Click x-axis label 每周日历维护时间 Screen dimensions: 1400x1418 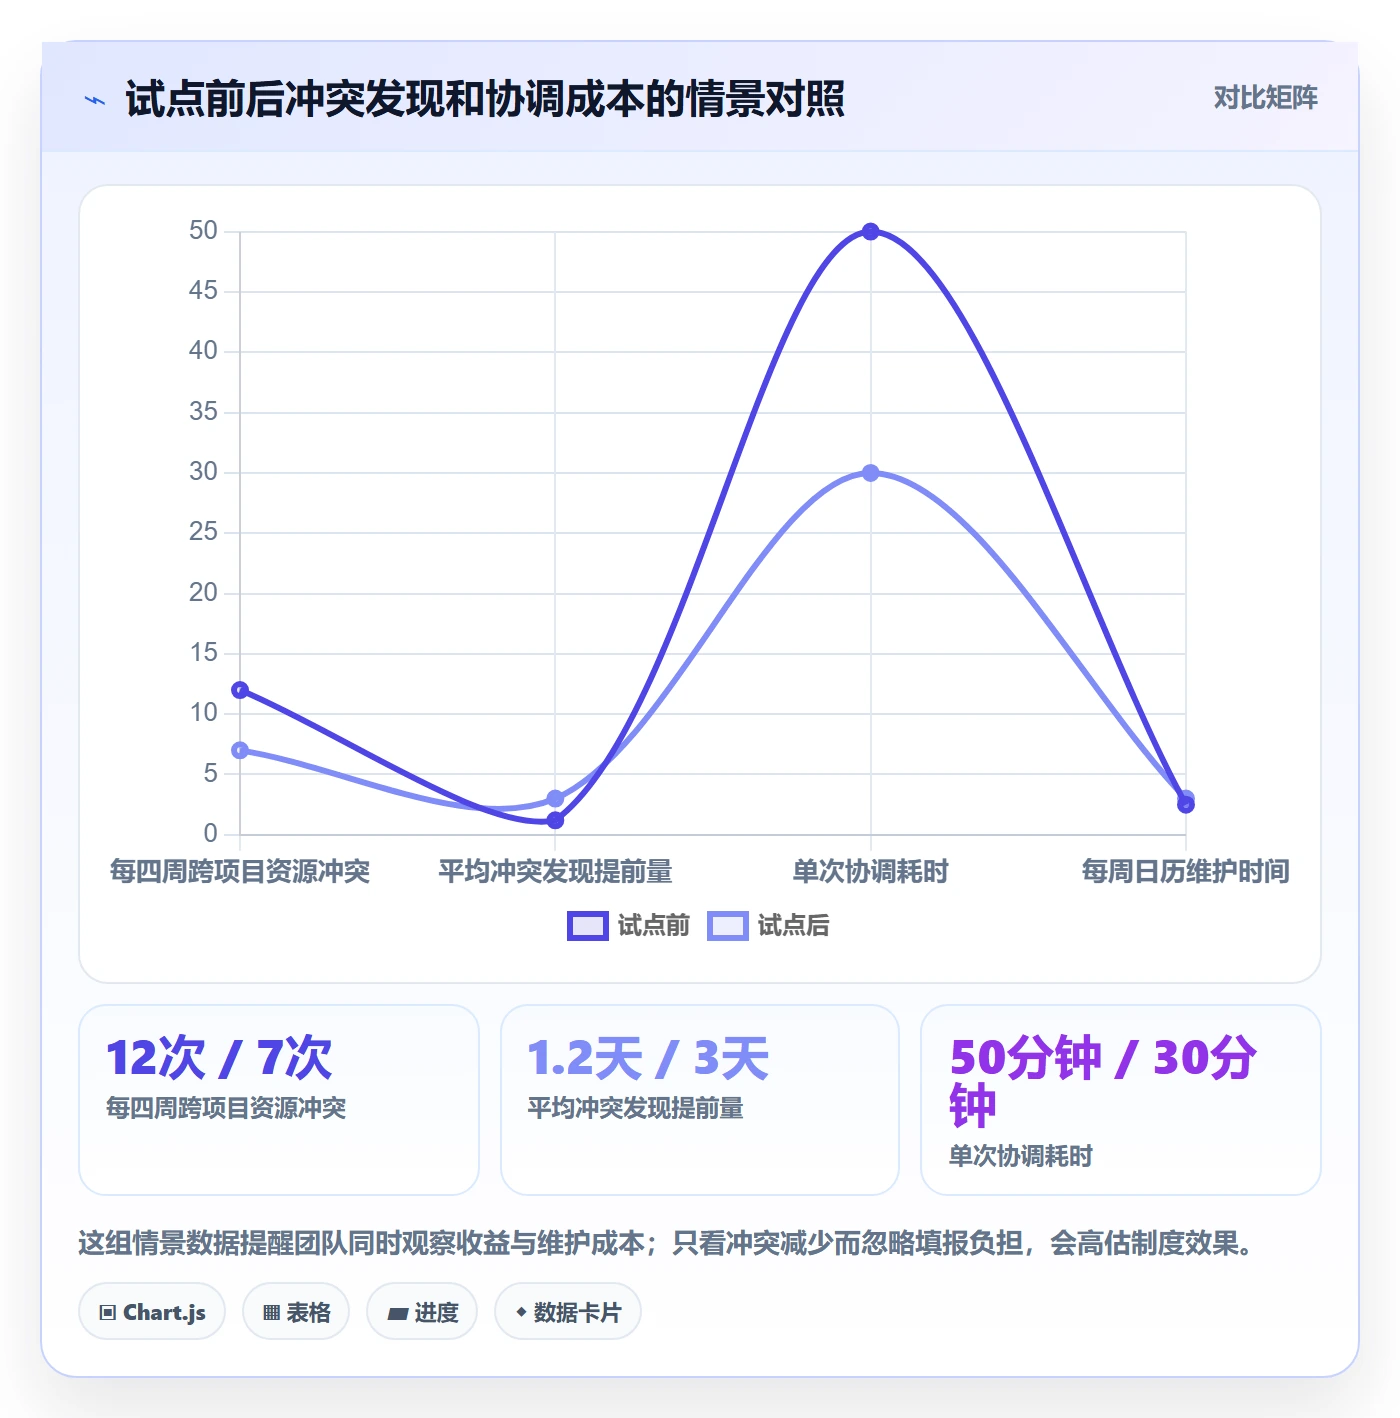[1186, 872]
